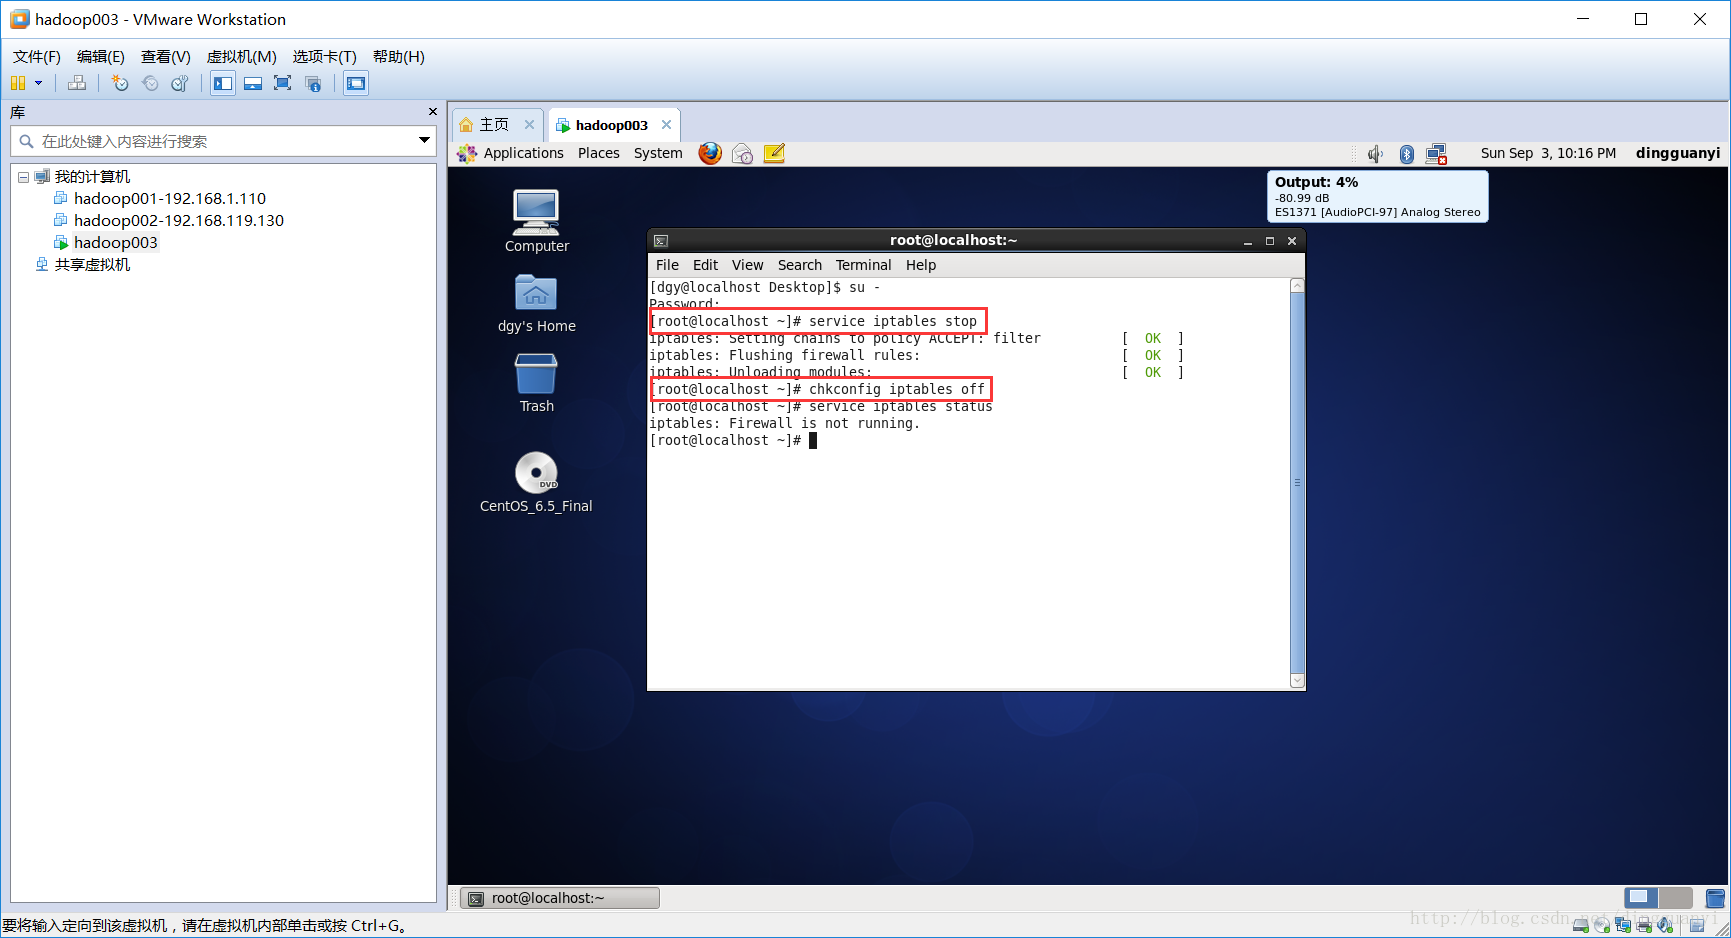Collapse the 我的计算机 tree node
Image resolution: width=1731 pixels, height=938 pixels.
pyautogui.click(x=23, y=177)
